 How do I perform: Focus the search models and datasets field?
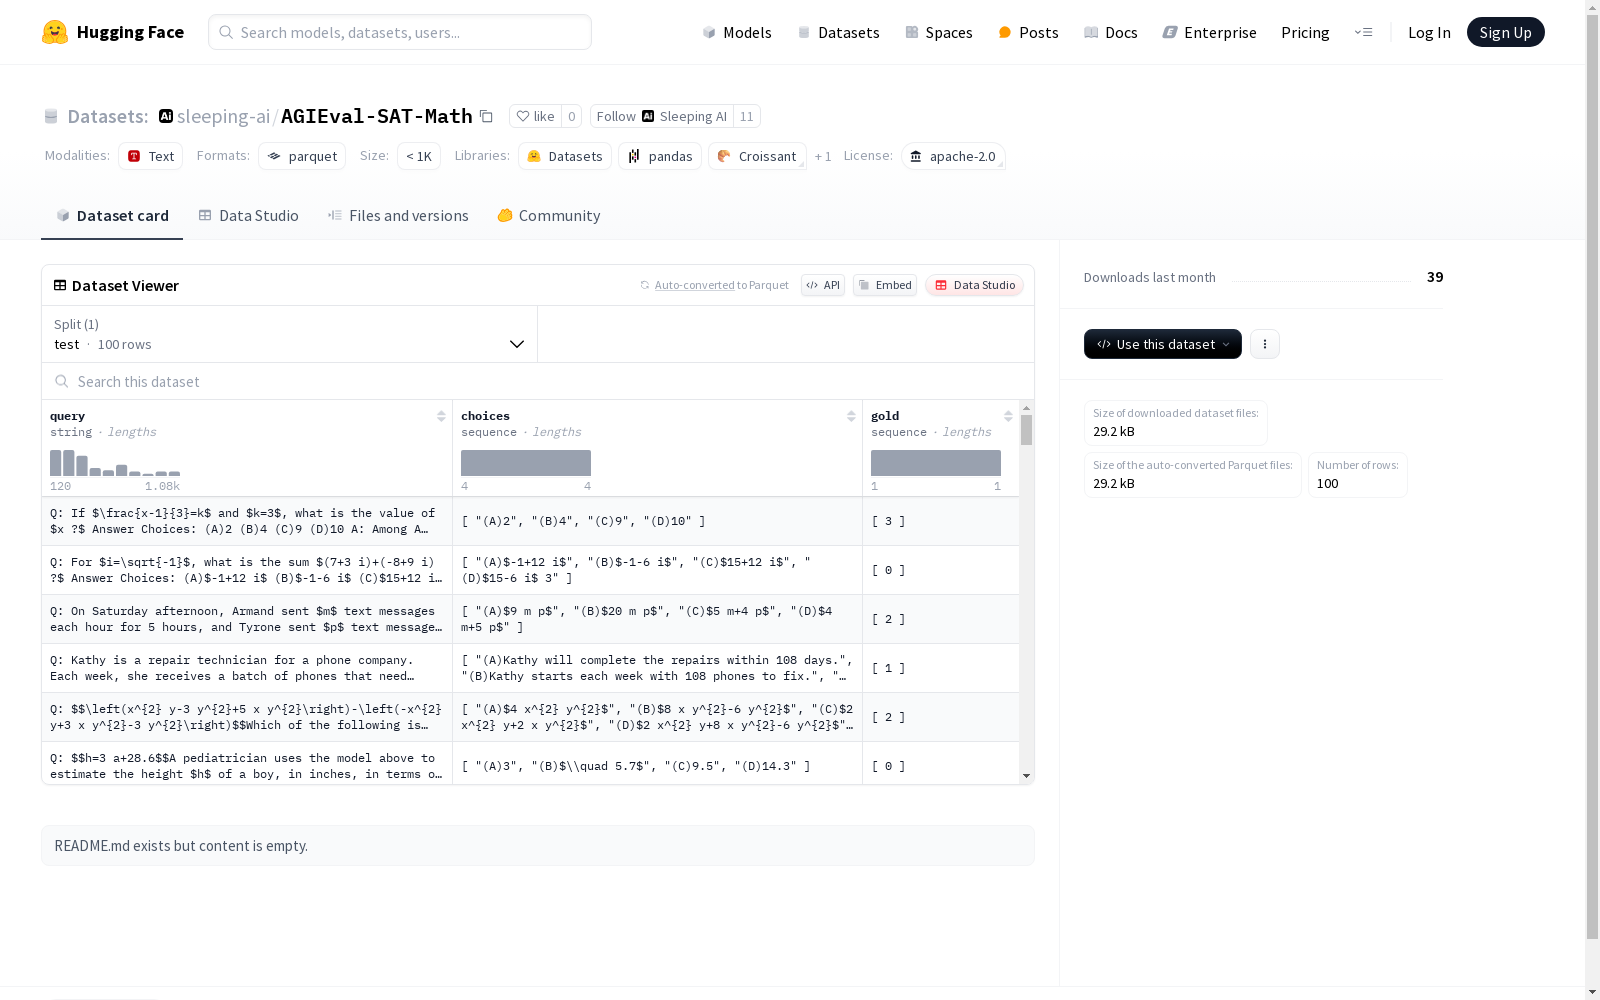click(x=400, y=32)
